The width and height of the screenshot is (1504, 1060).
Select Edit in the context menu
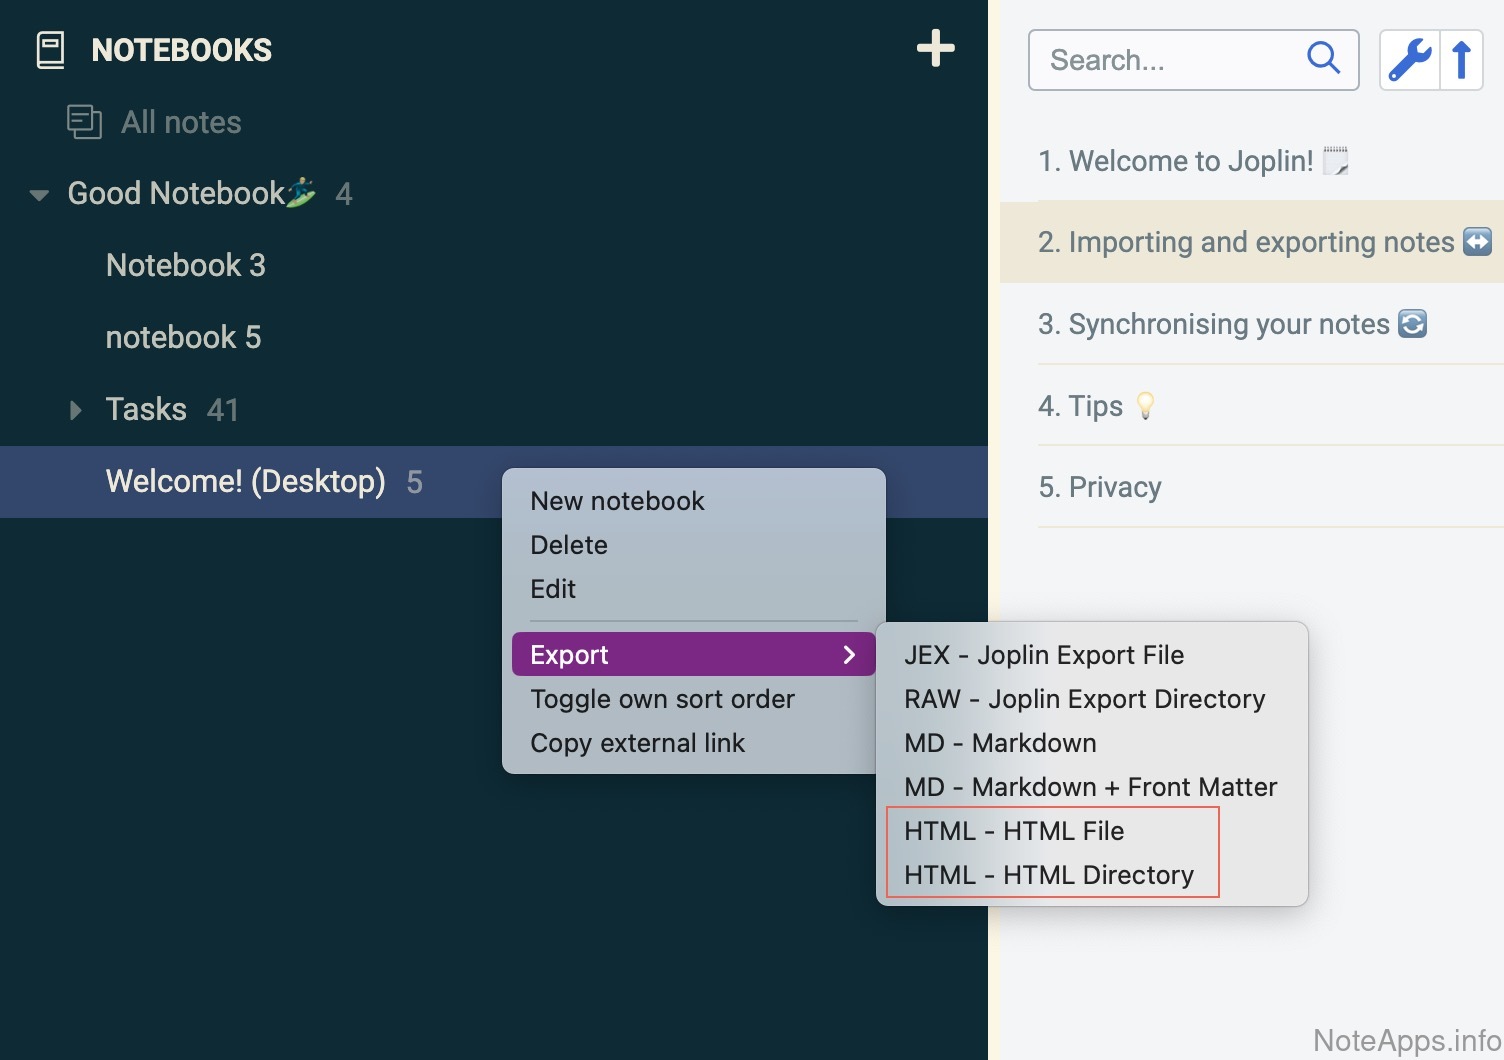[x=553, y=589]
